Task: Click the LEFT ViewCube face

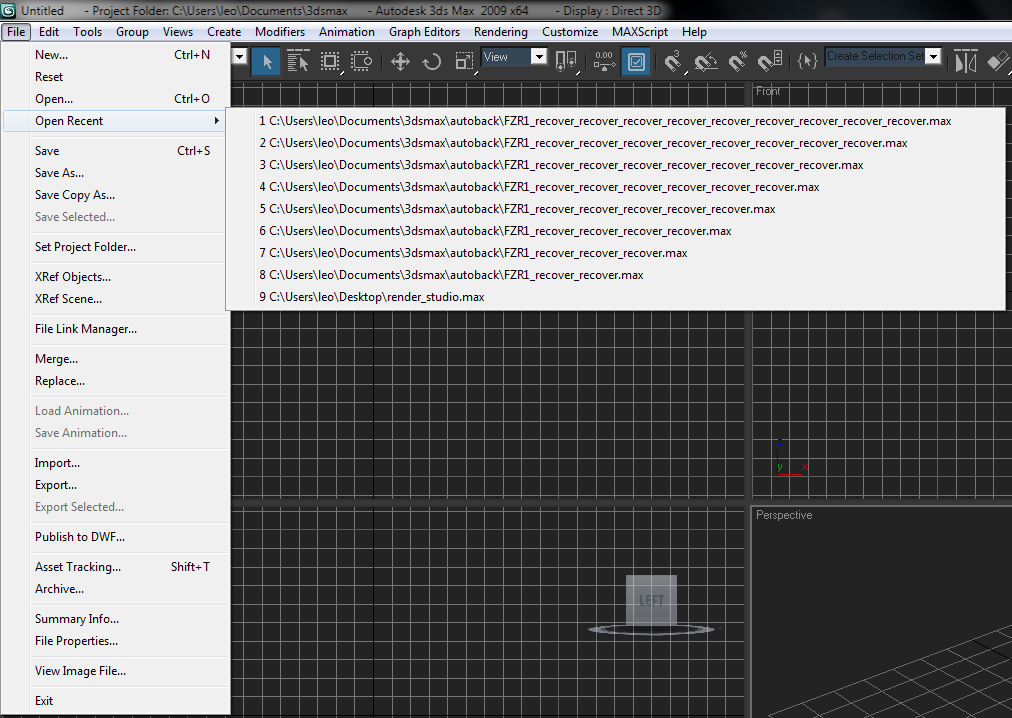Action: (x=651, y=600)
